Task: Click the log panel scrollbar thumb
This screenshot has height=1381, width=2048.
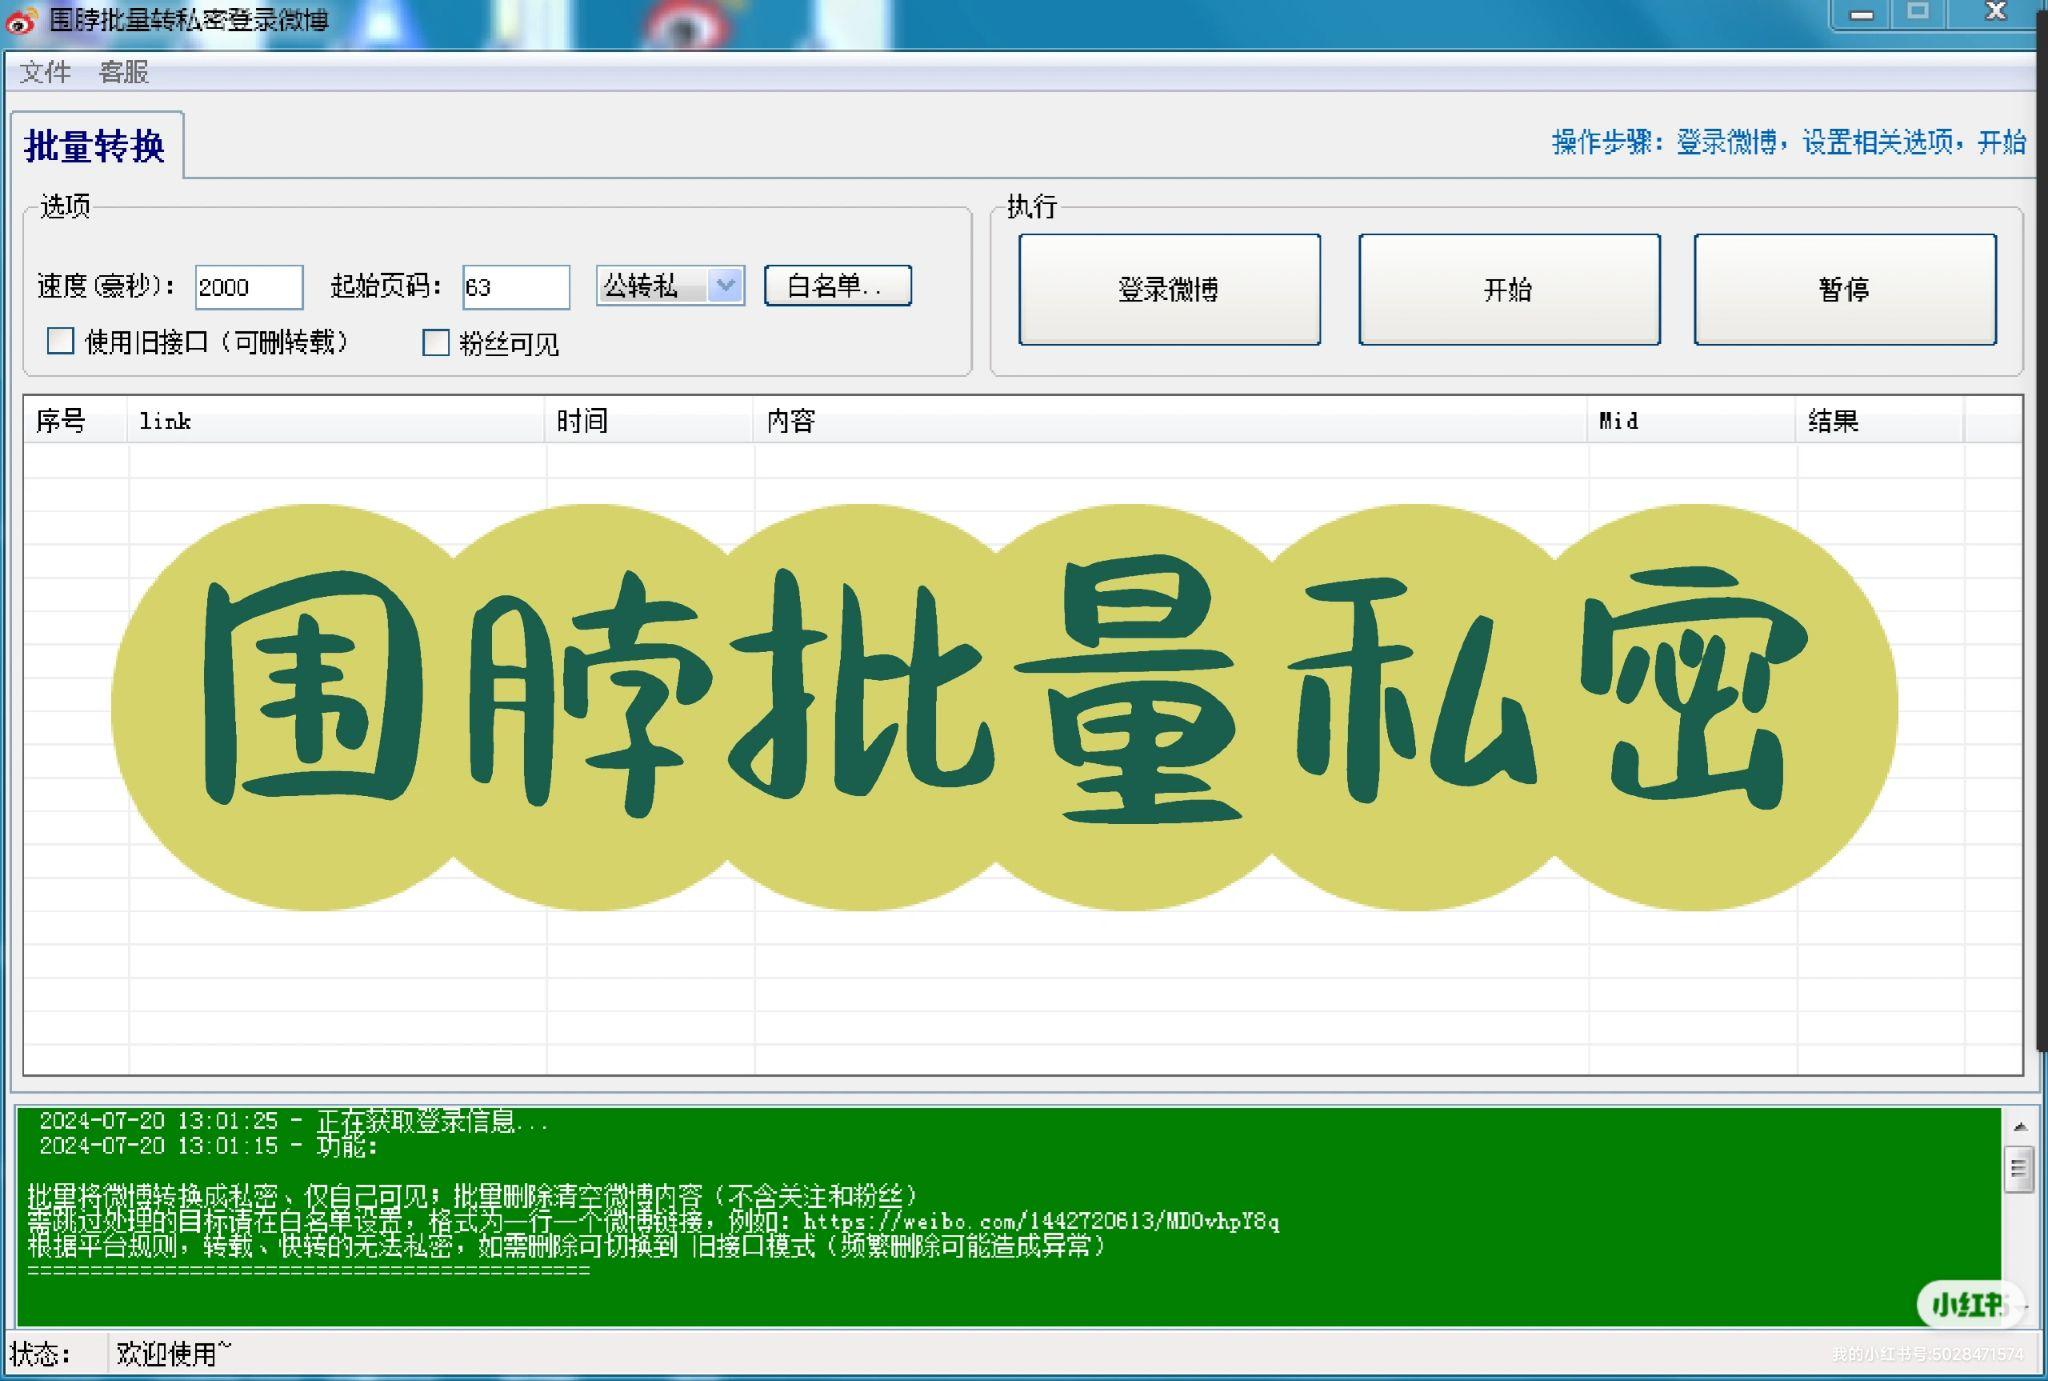Action: tap(2019, 1168)
